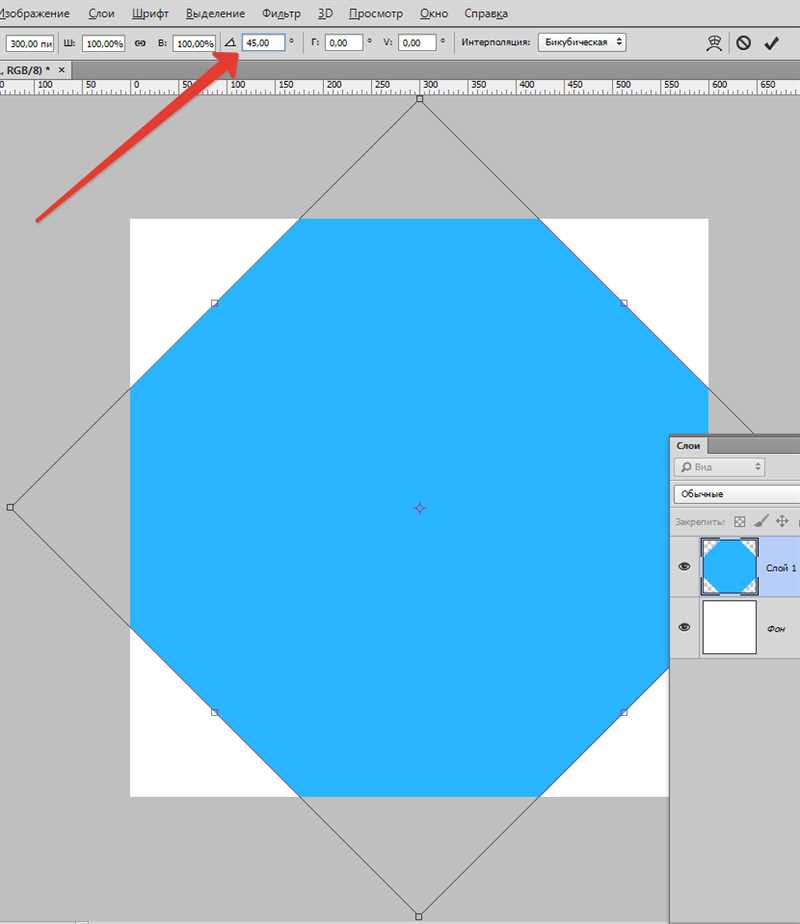Click the position field showing 300,00 пи
Image resolution: width=800 pixels, height=924 pixels.
click(30, 43)
